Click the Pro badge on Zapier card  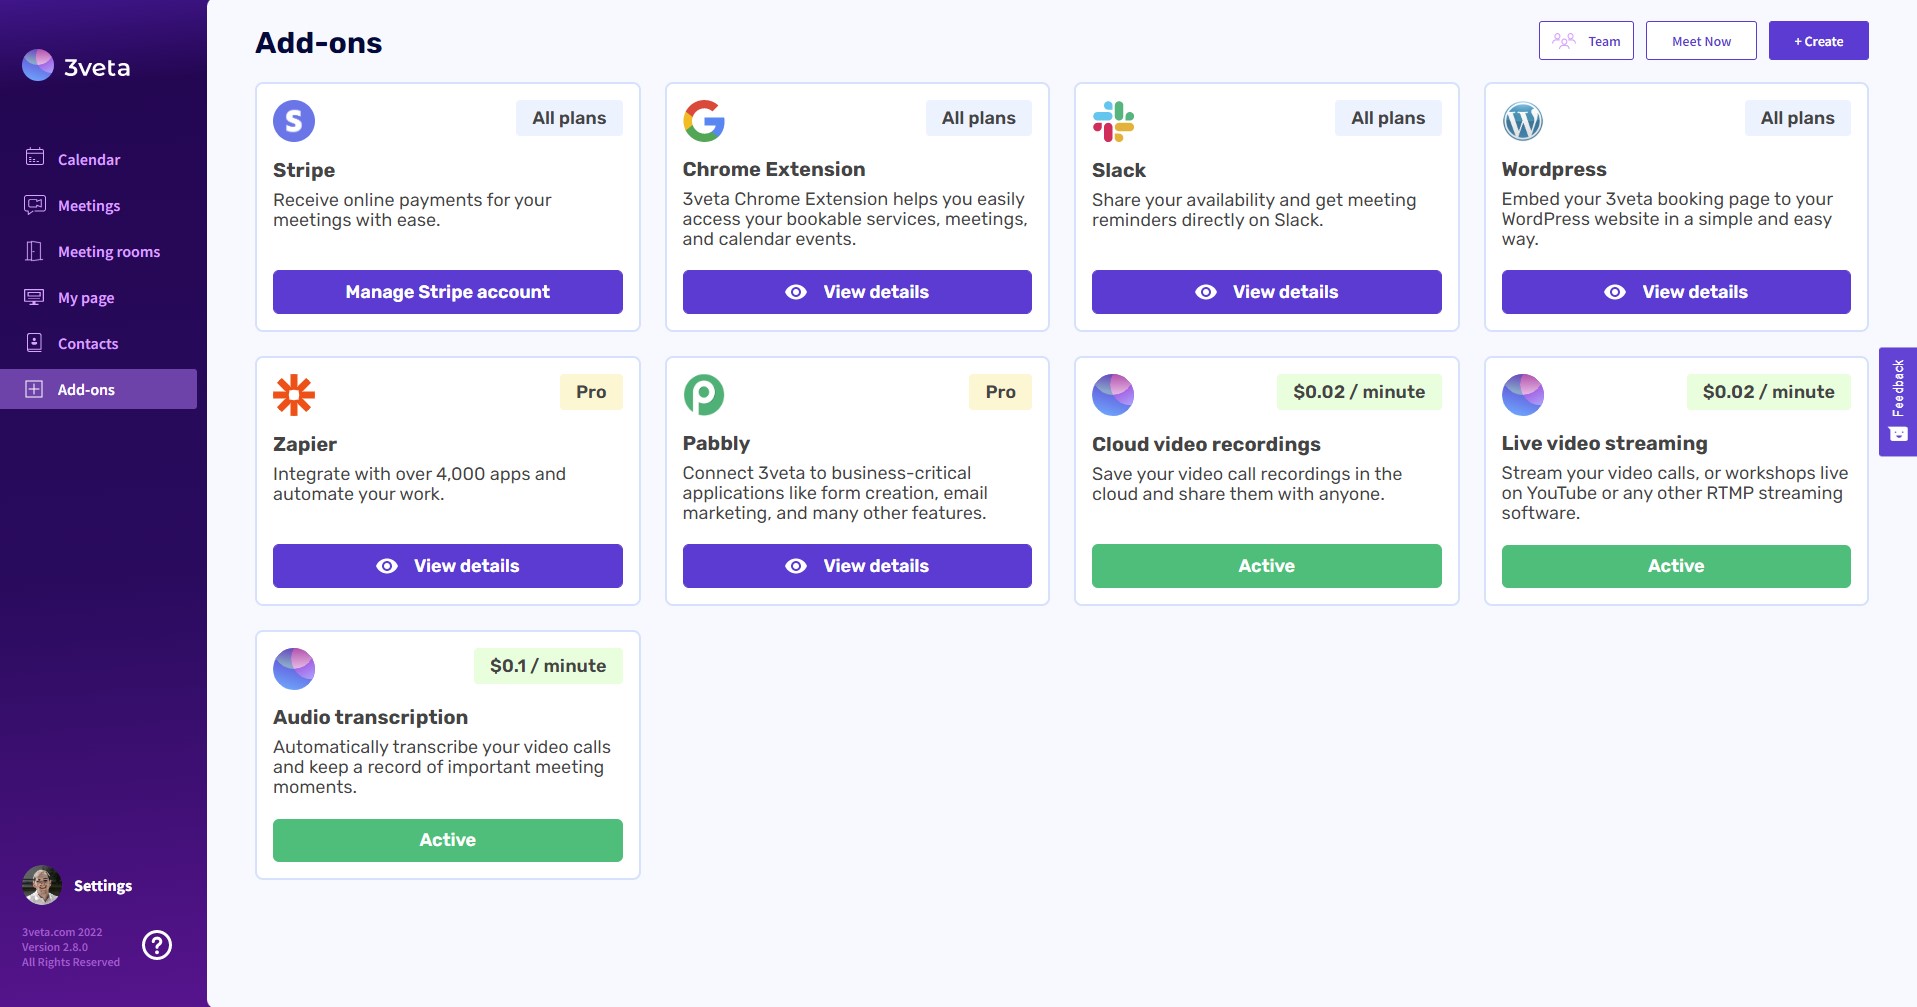[591, 392]
